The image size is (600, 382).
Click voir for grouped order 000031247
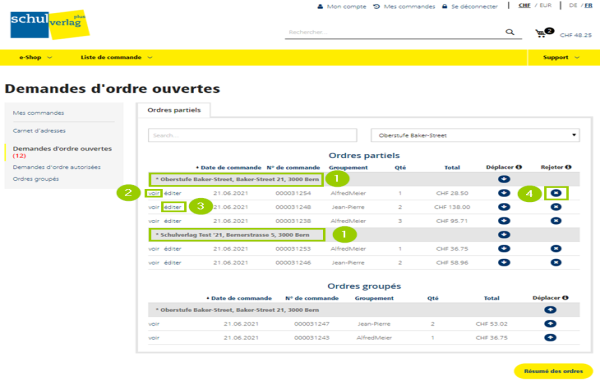coord(154,324)
